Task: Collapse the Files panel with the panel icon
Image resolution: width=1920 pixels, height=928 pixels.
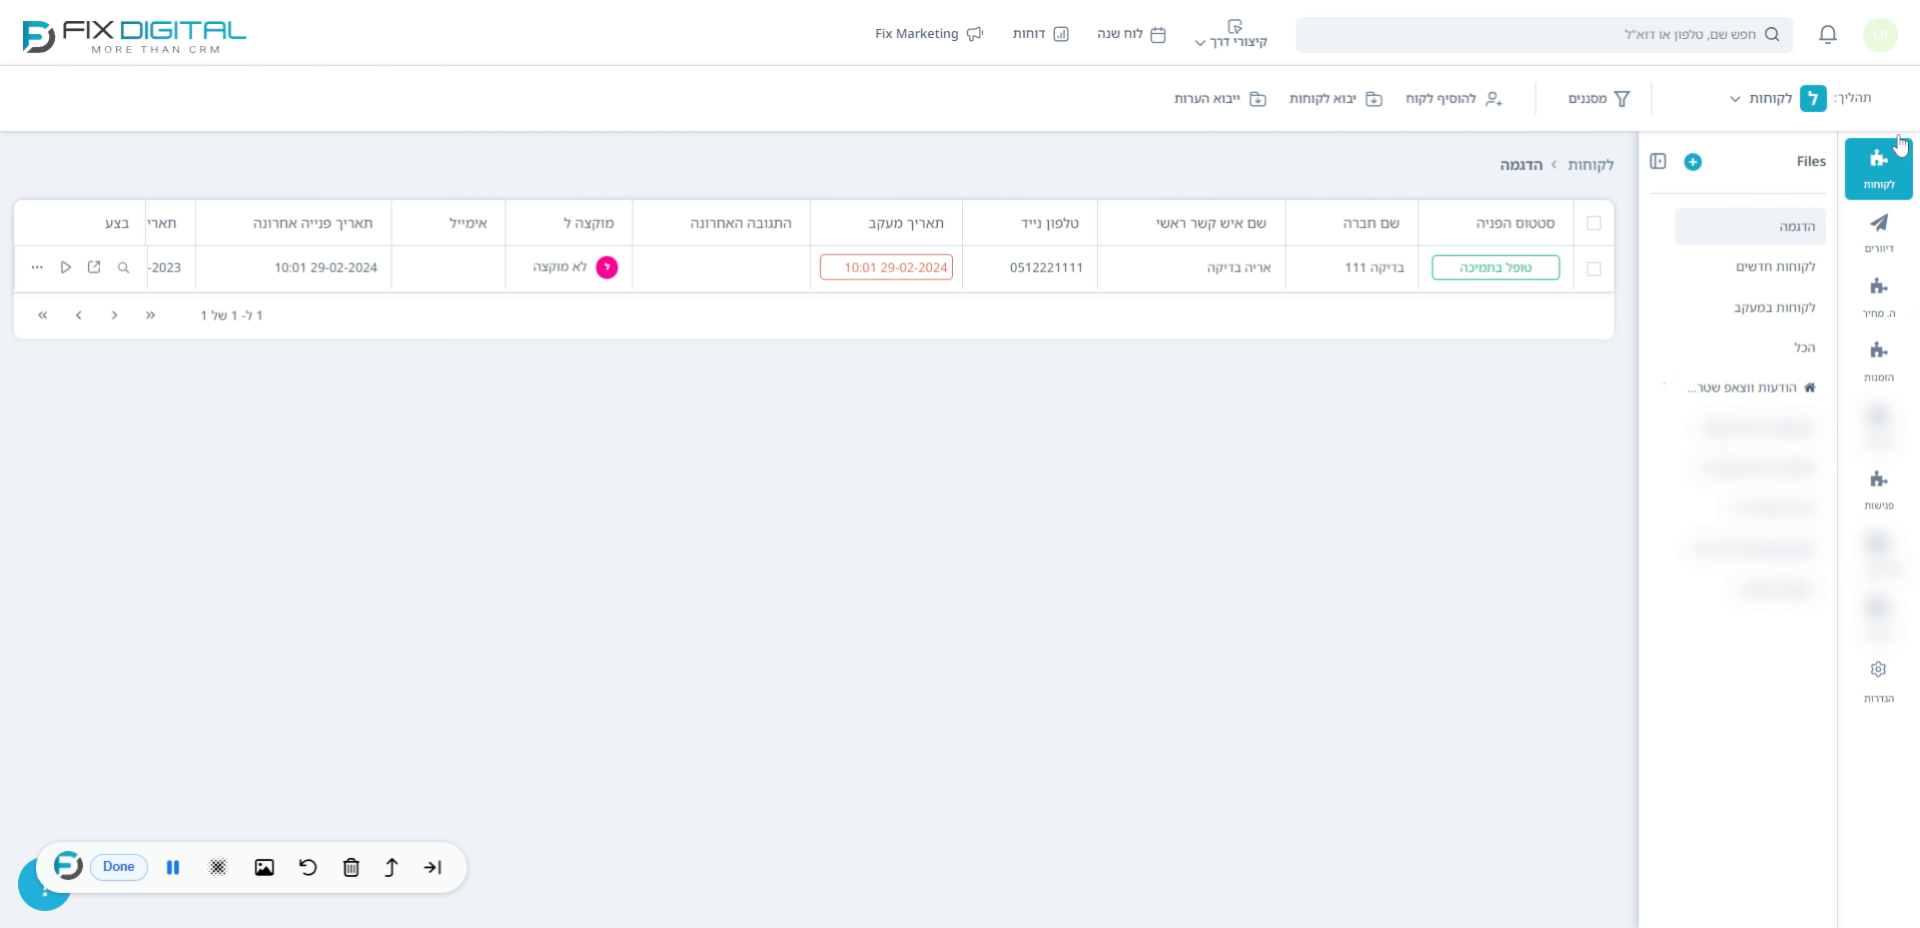Action: [x=1658, y=161]
